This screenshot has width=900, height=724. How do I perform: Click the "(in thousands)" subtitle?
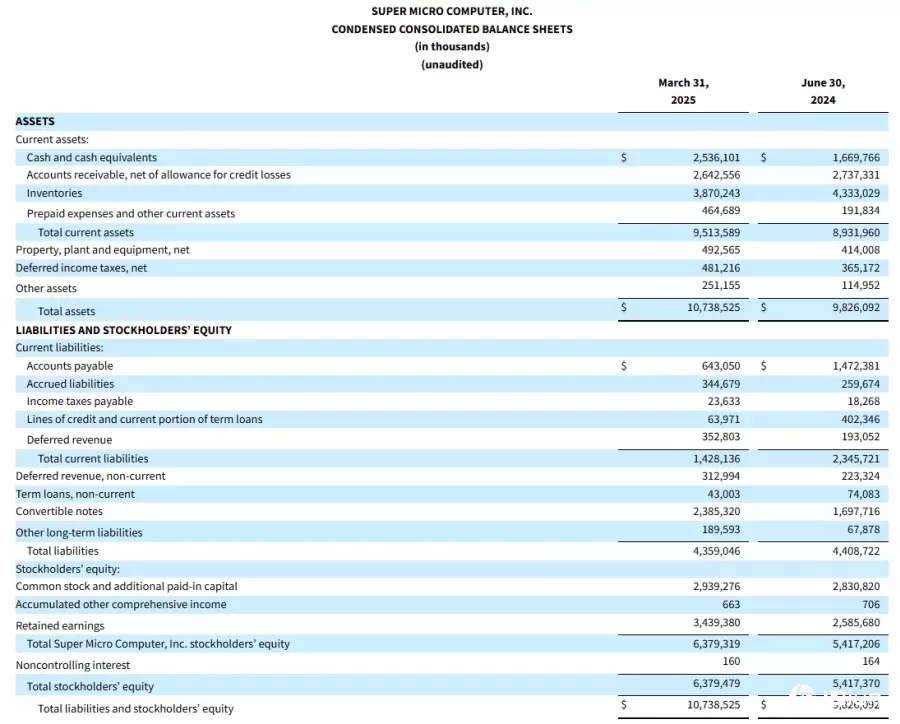click(452, 47)
